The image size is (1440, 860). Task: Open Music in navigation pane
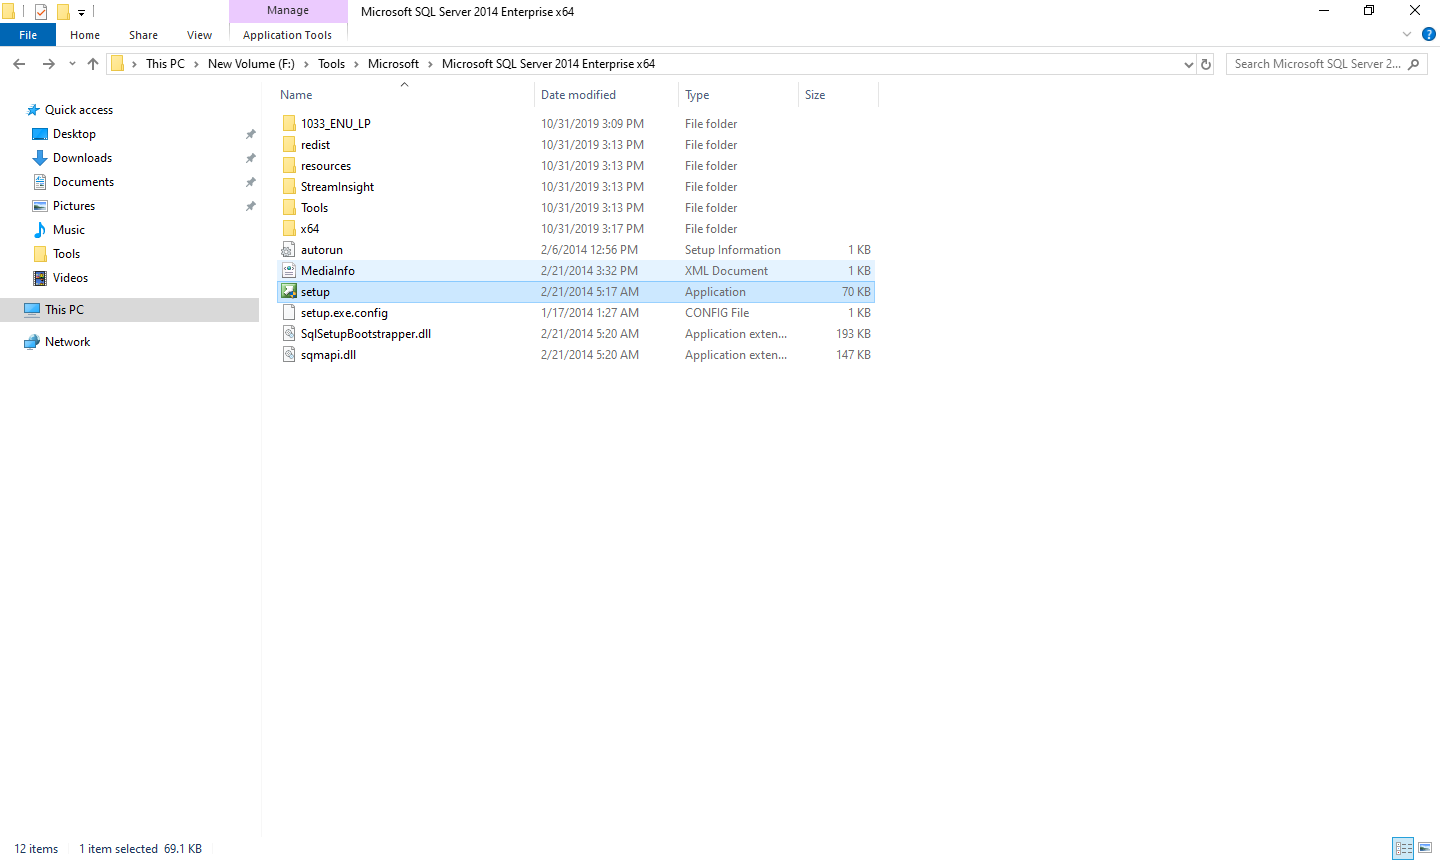68,230
